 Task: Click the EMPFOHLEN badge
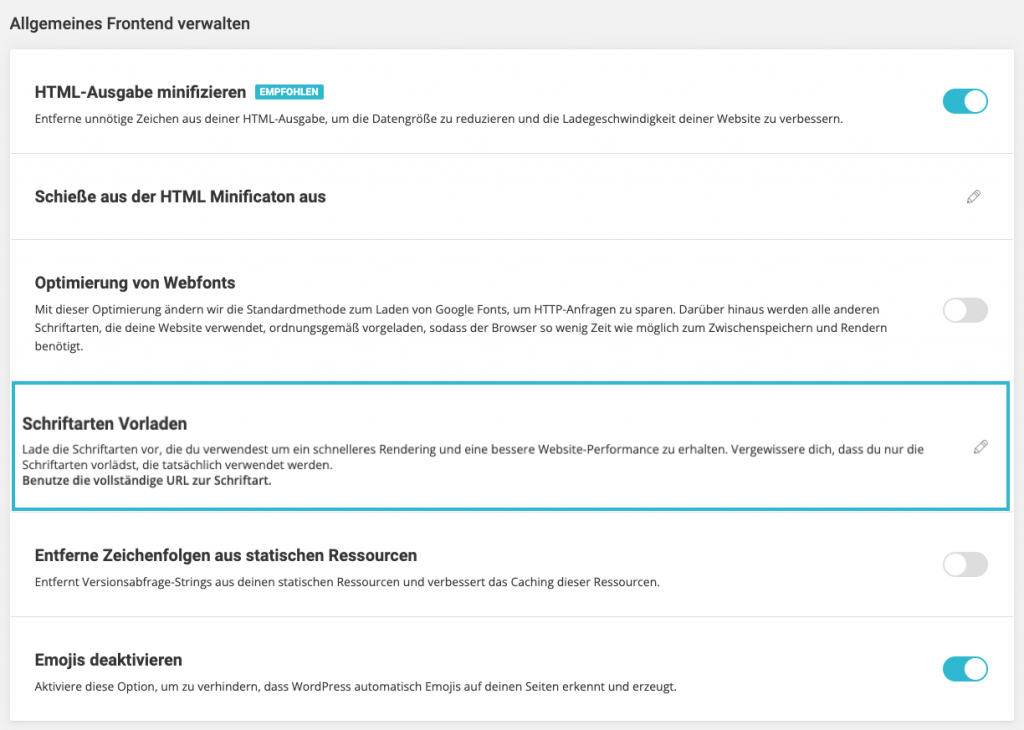(289, 92)
